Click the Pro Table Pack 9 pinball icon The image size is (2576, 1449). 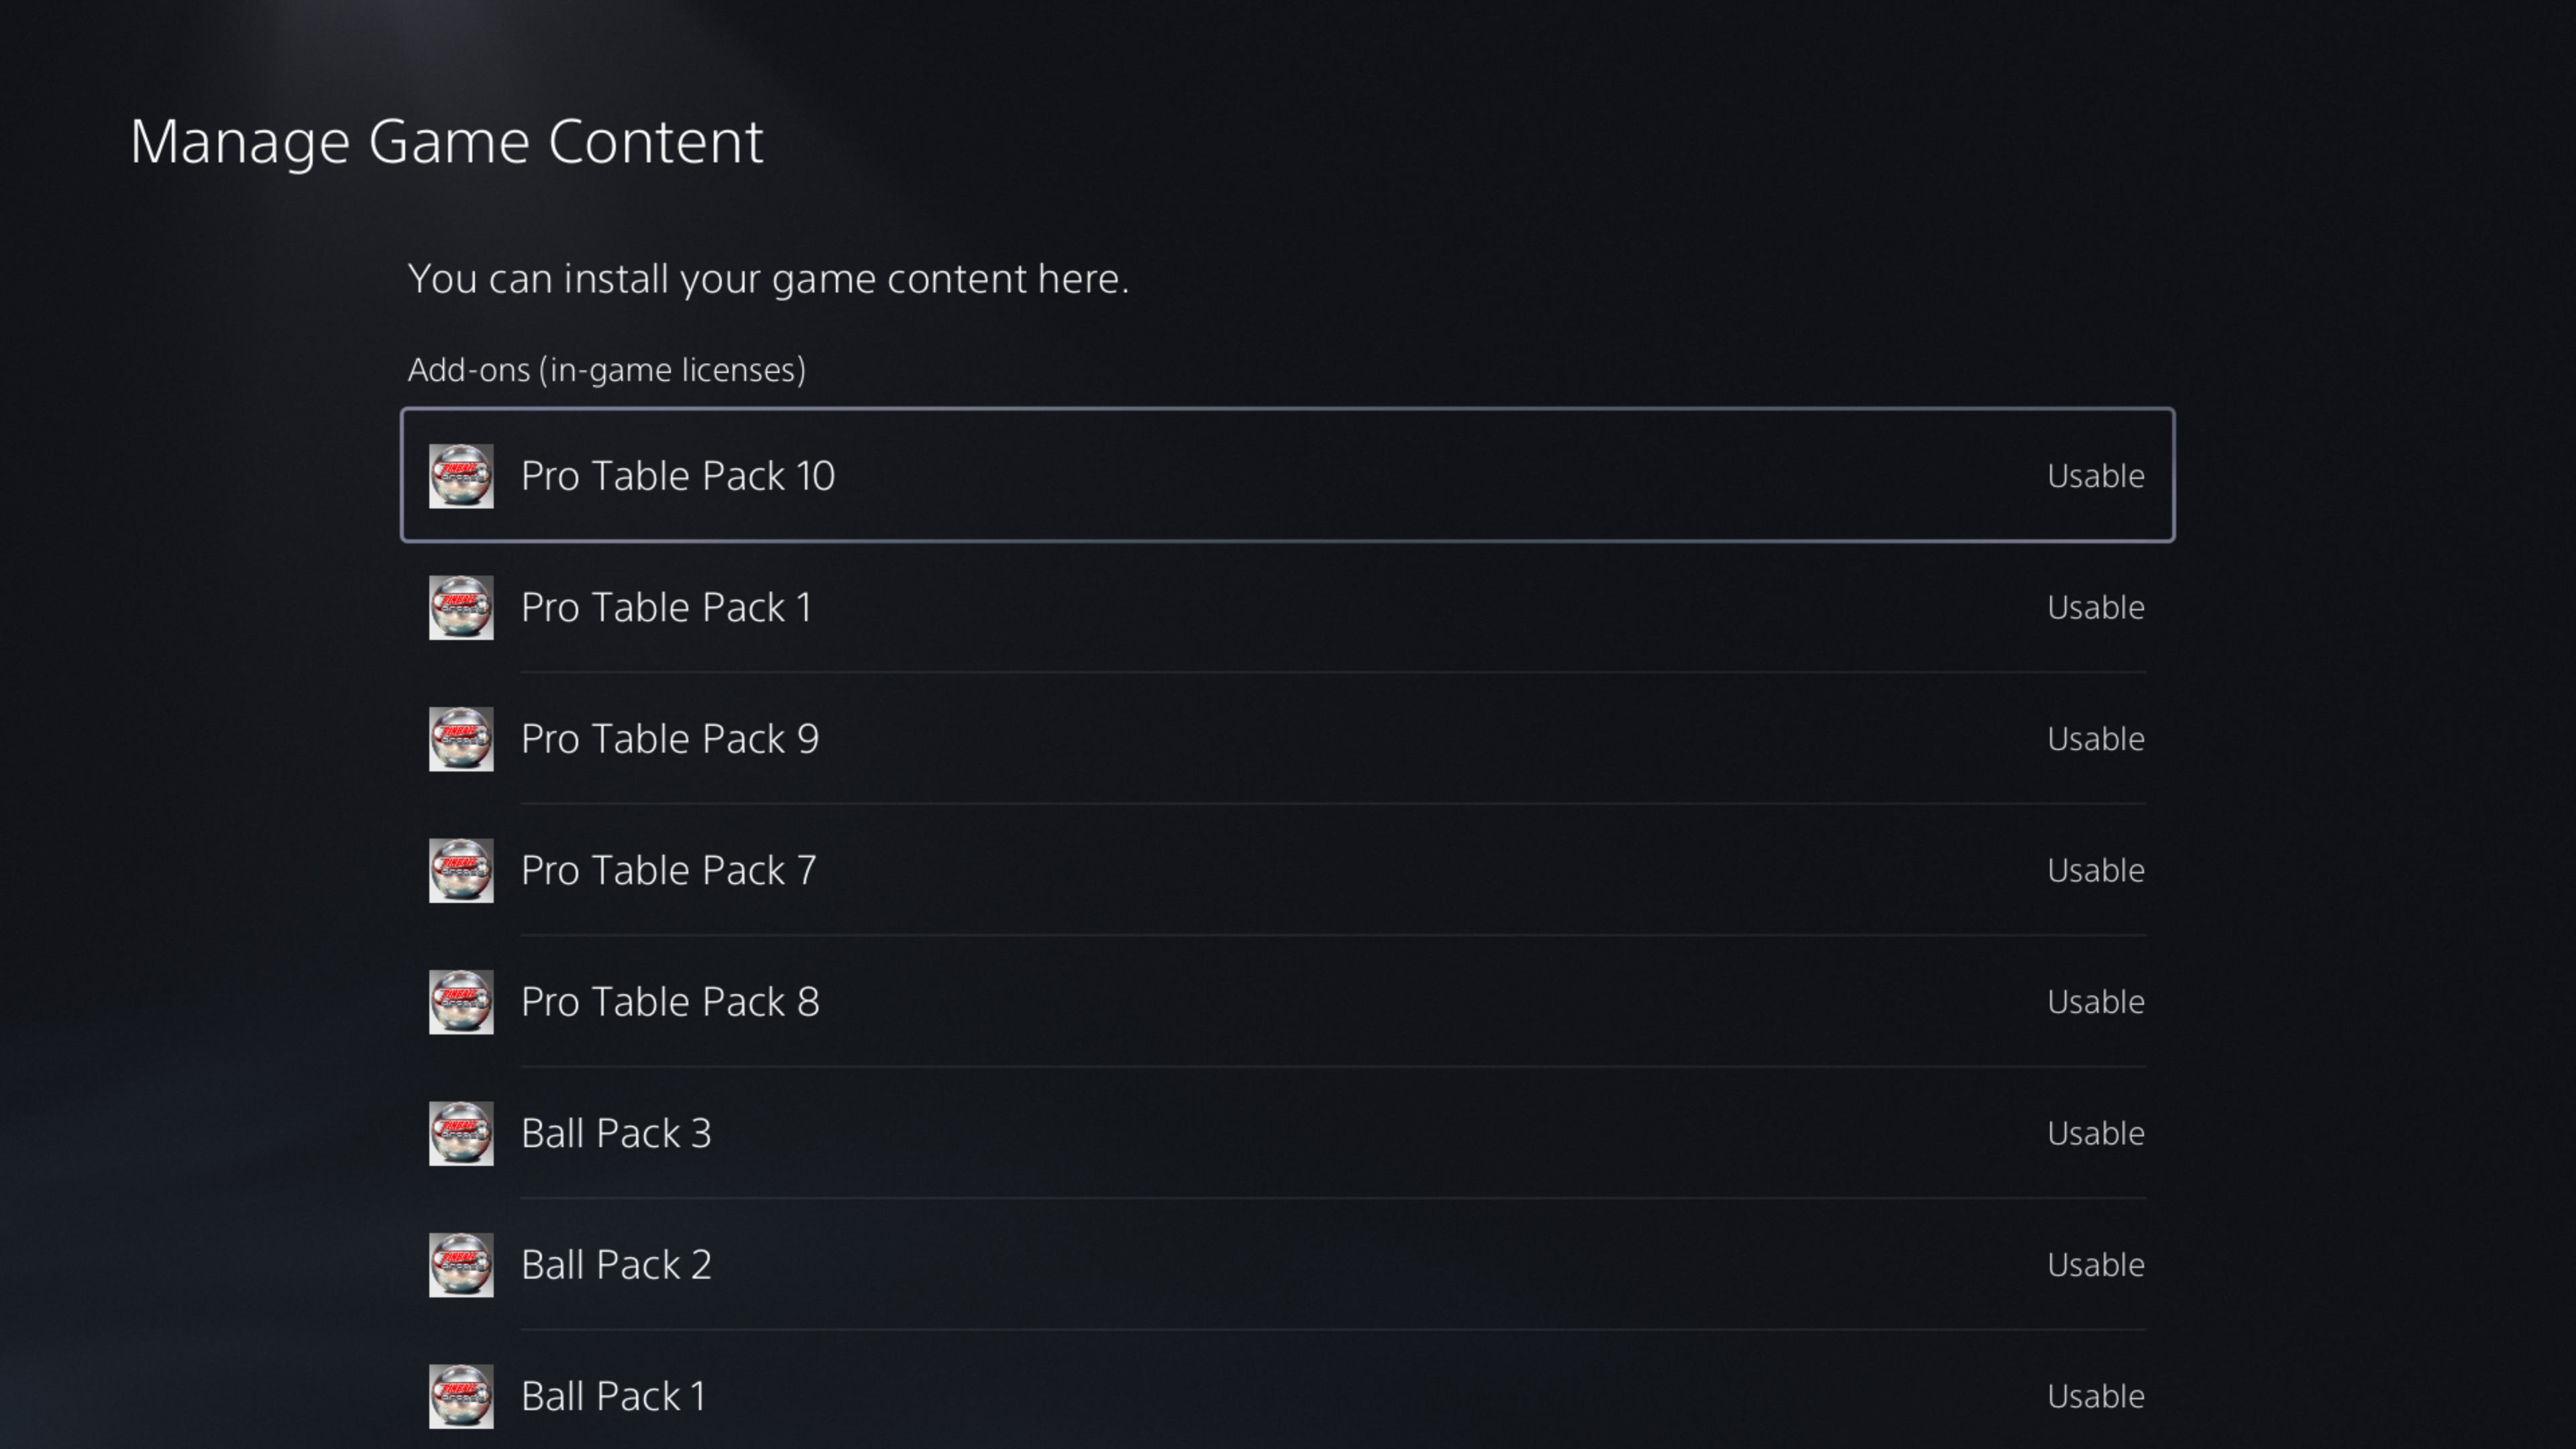[x=461, y=739]
